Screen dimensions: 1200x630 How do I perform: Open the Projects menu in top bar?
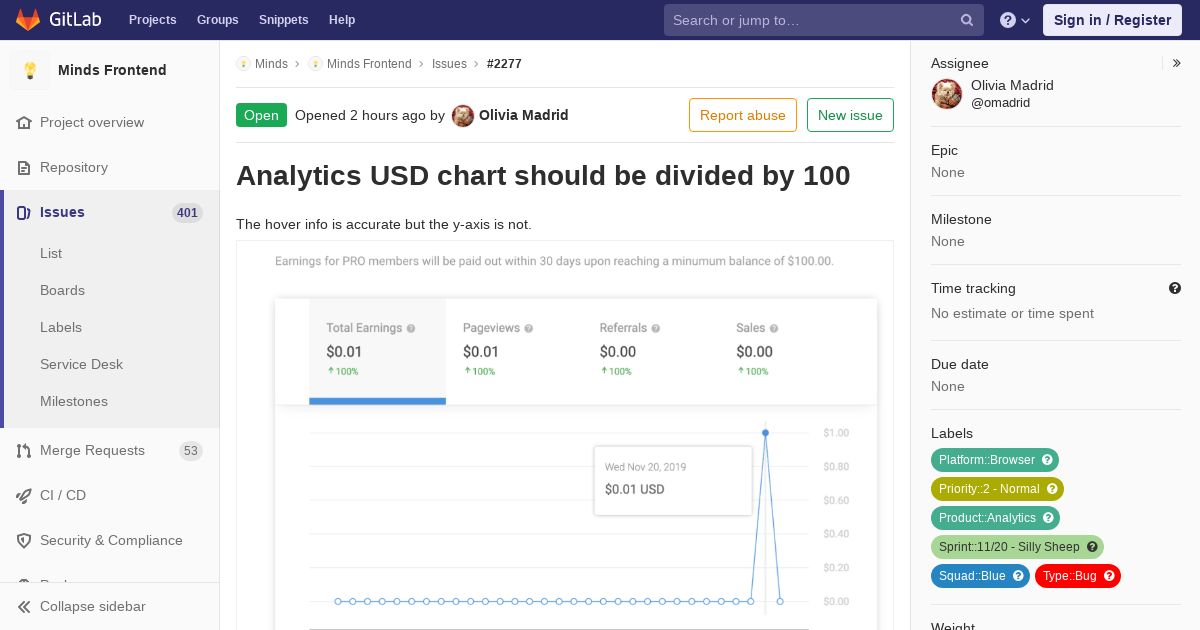pos(152,20)
